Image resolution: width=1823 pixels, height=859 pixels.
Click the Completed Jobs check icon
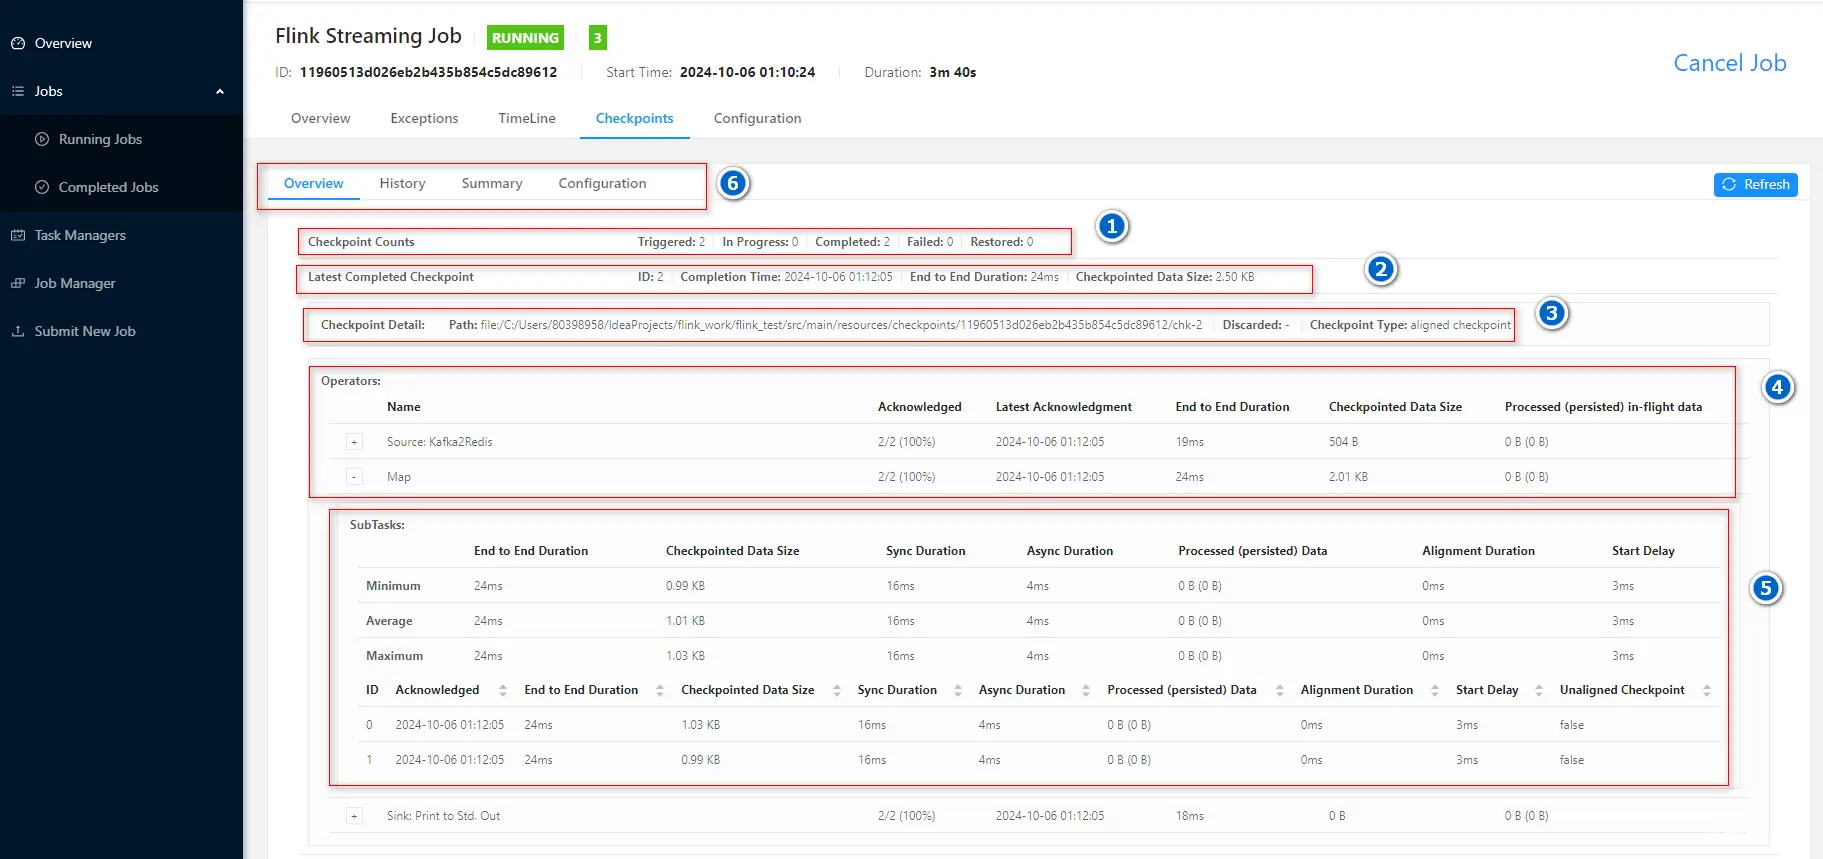(x=42, y=187)
